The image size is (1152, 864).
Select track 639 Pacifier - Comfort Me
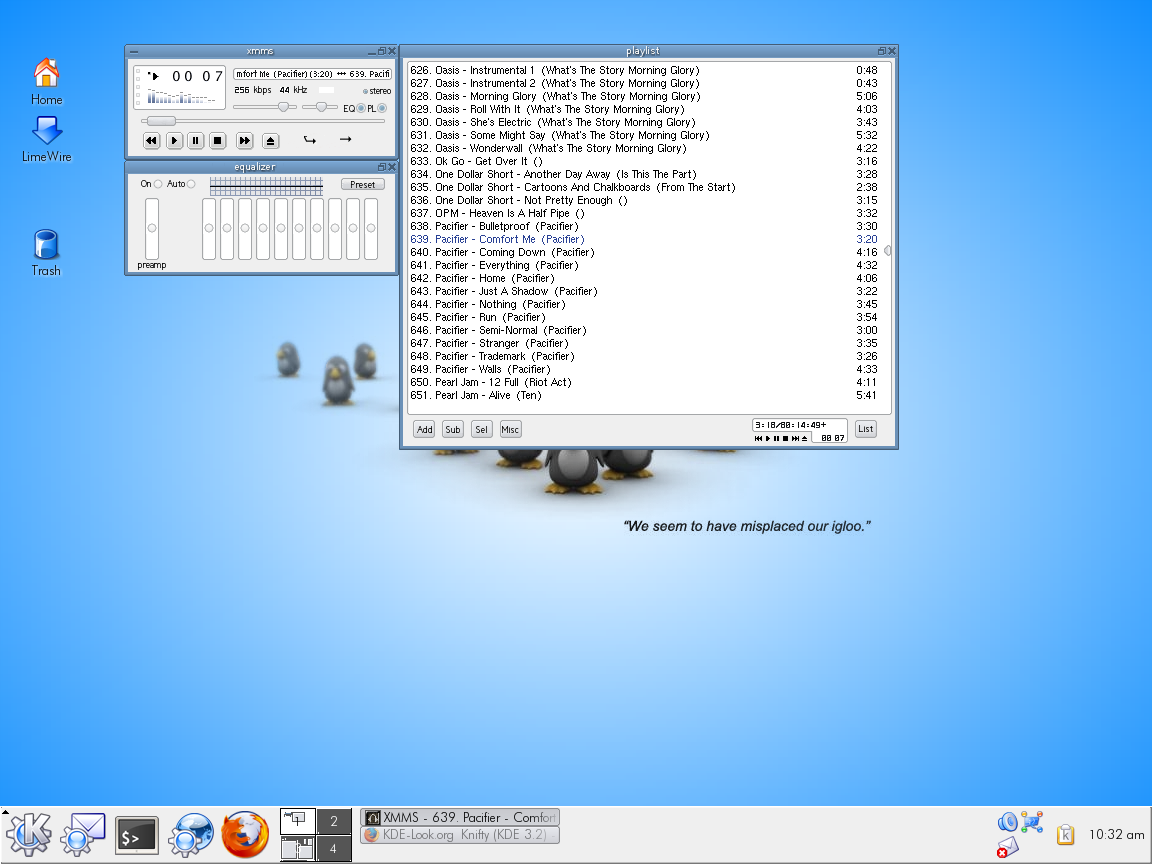[x=644, y=240]
